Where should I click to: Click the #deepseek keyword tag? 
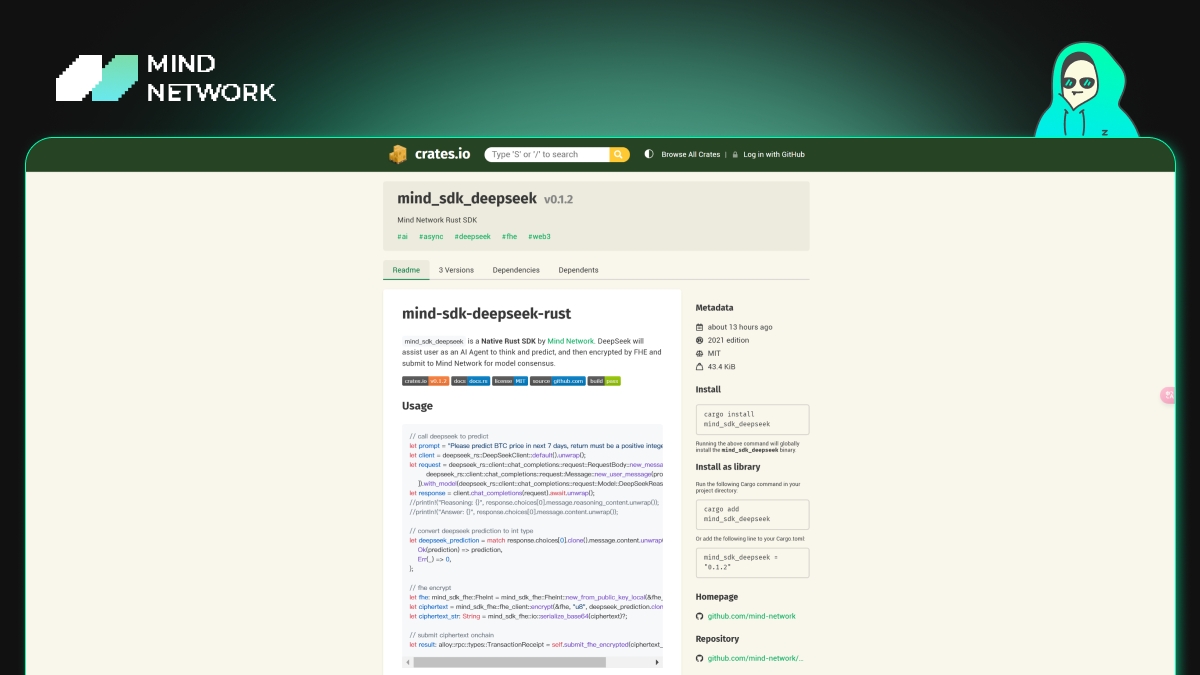pos(472,237)
